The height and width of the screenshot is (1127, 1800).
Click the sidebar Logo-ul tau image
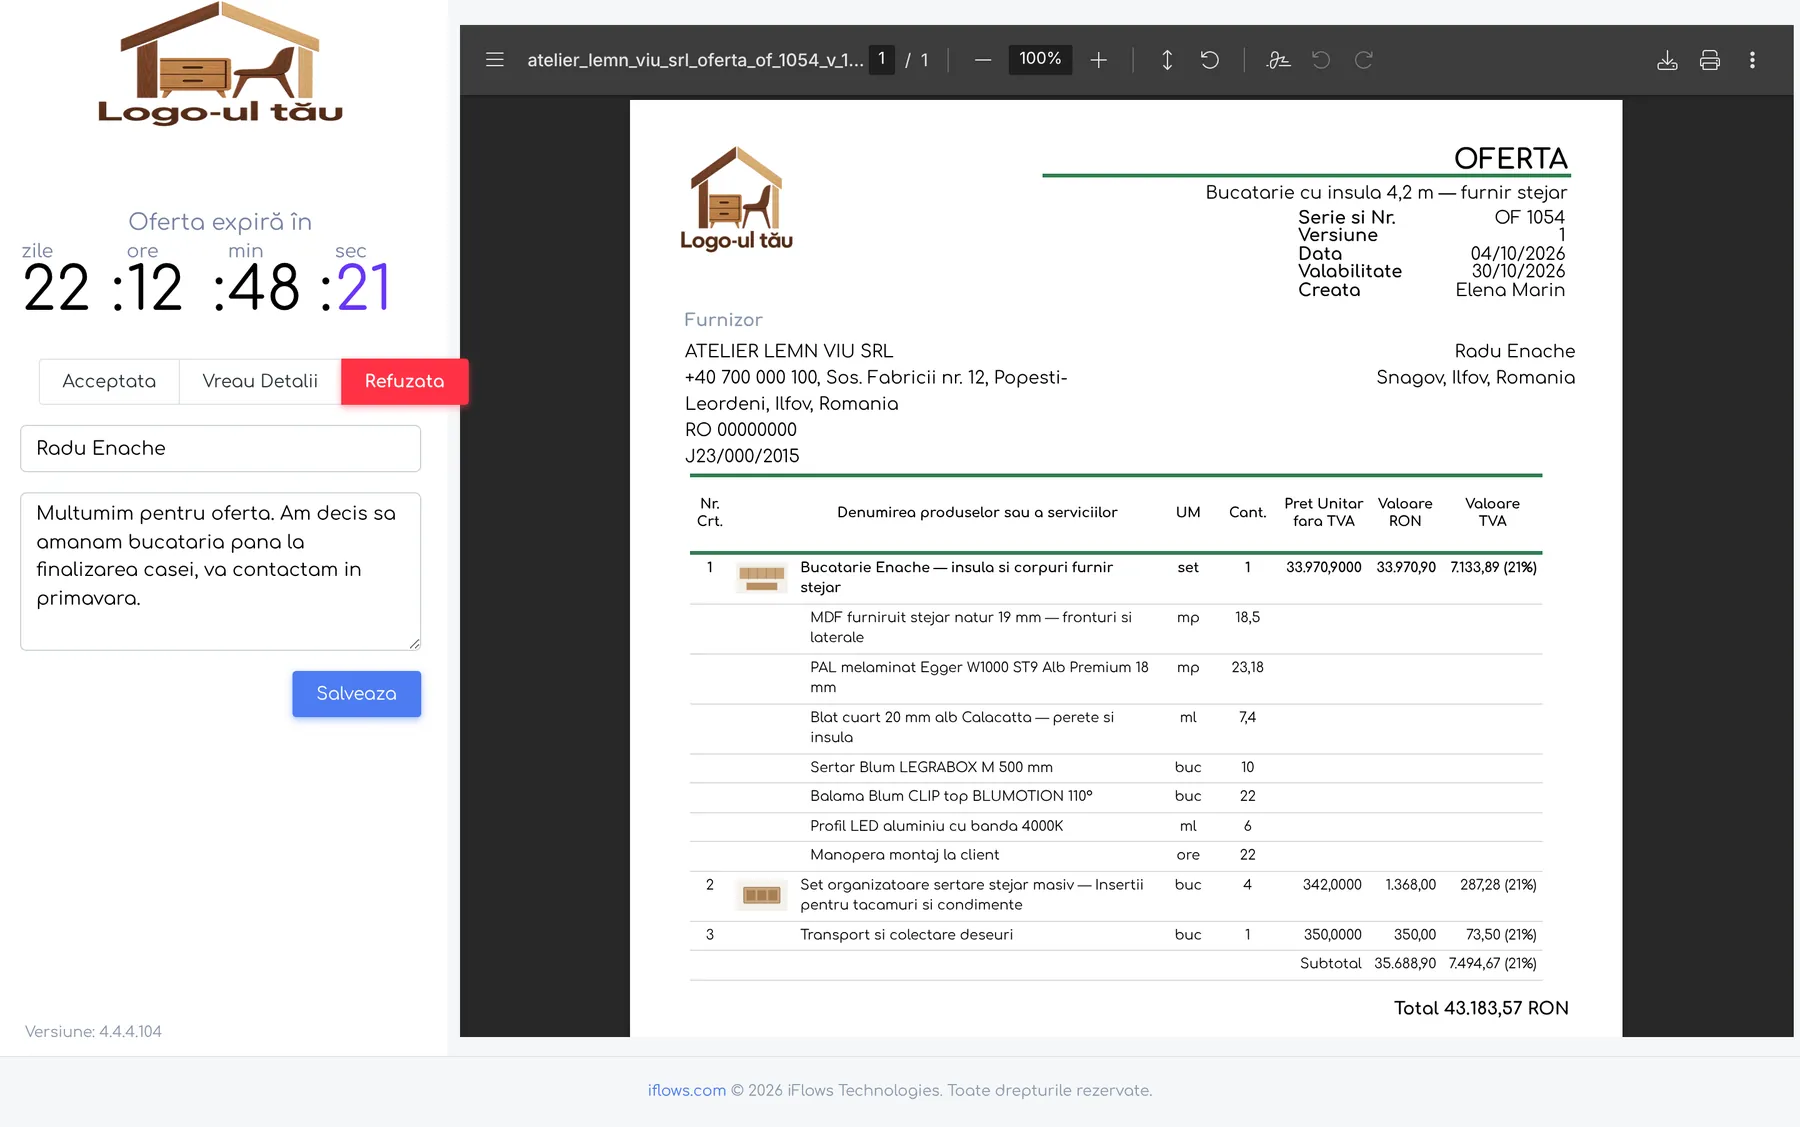click(x=220, y=63)
